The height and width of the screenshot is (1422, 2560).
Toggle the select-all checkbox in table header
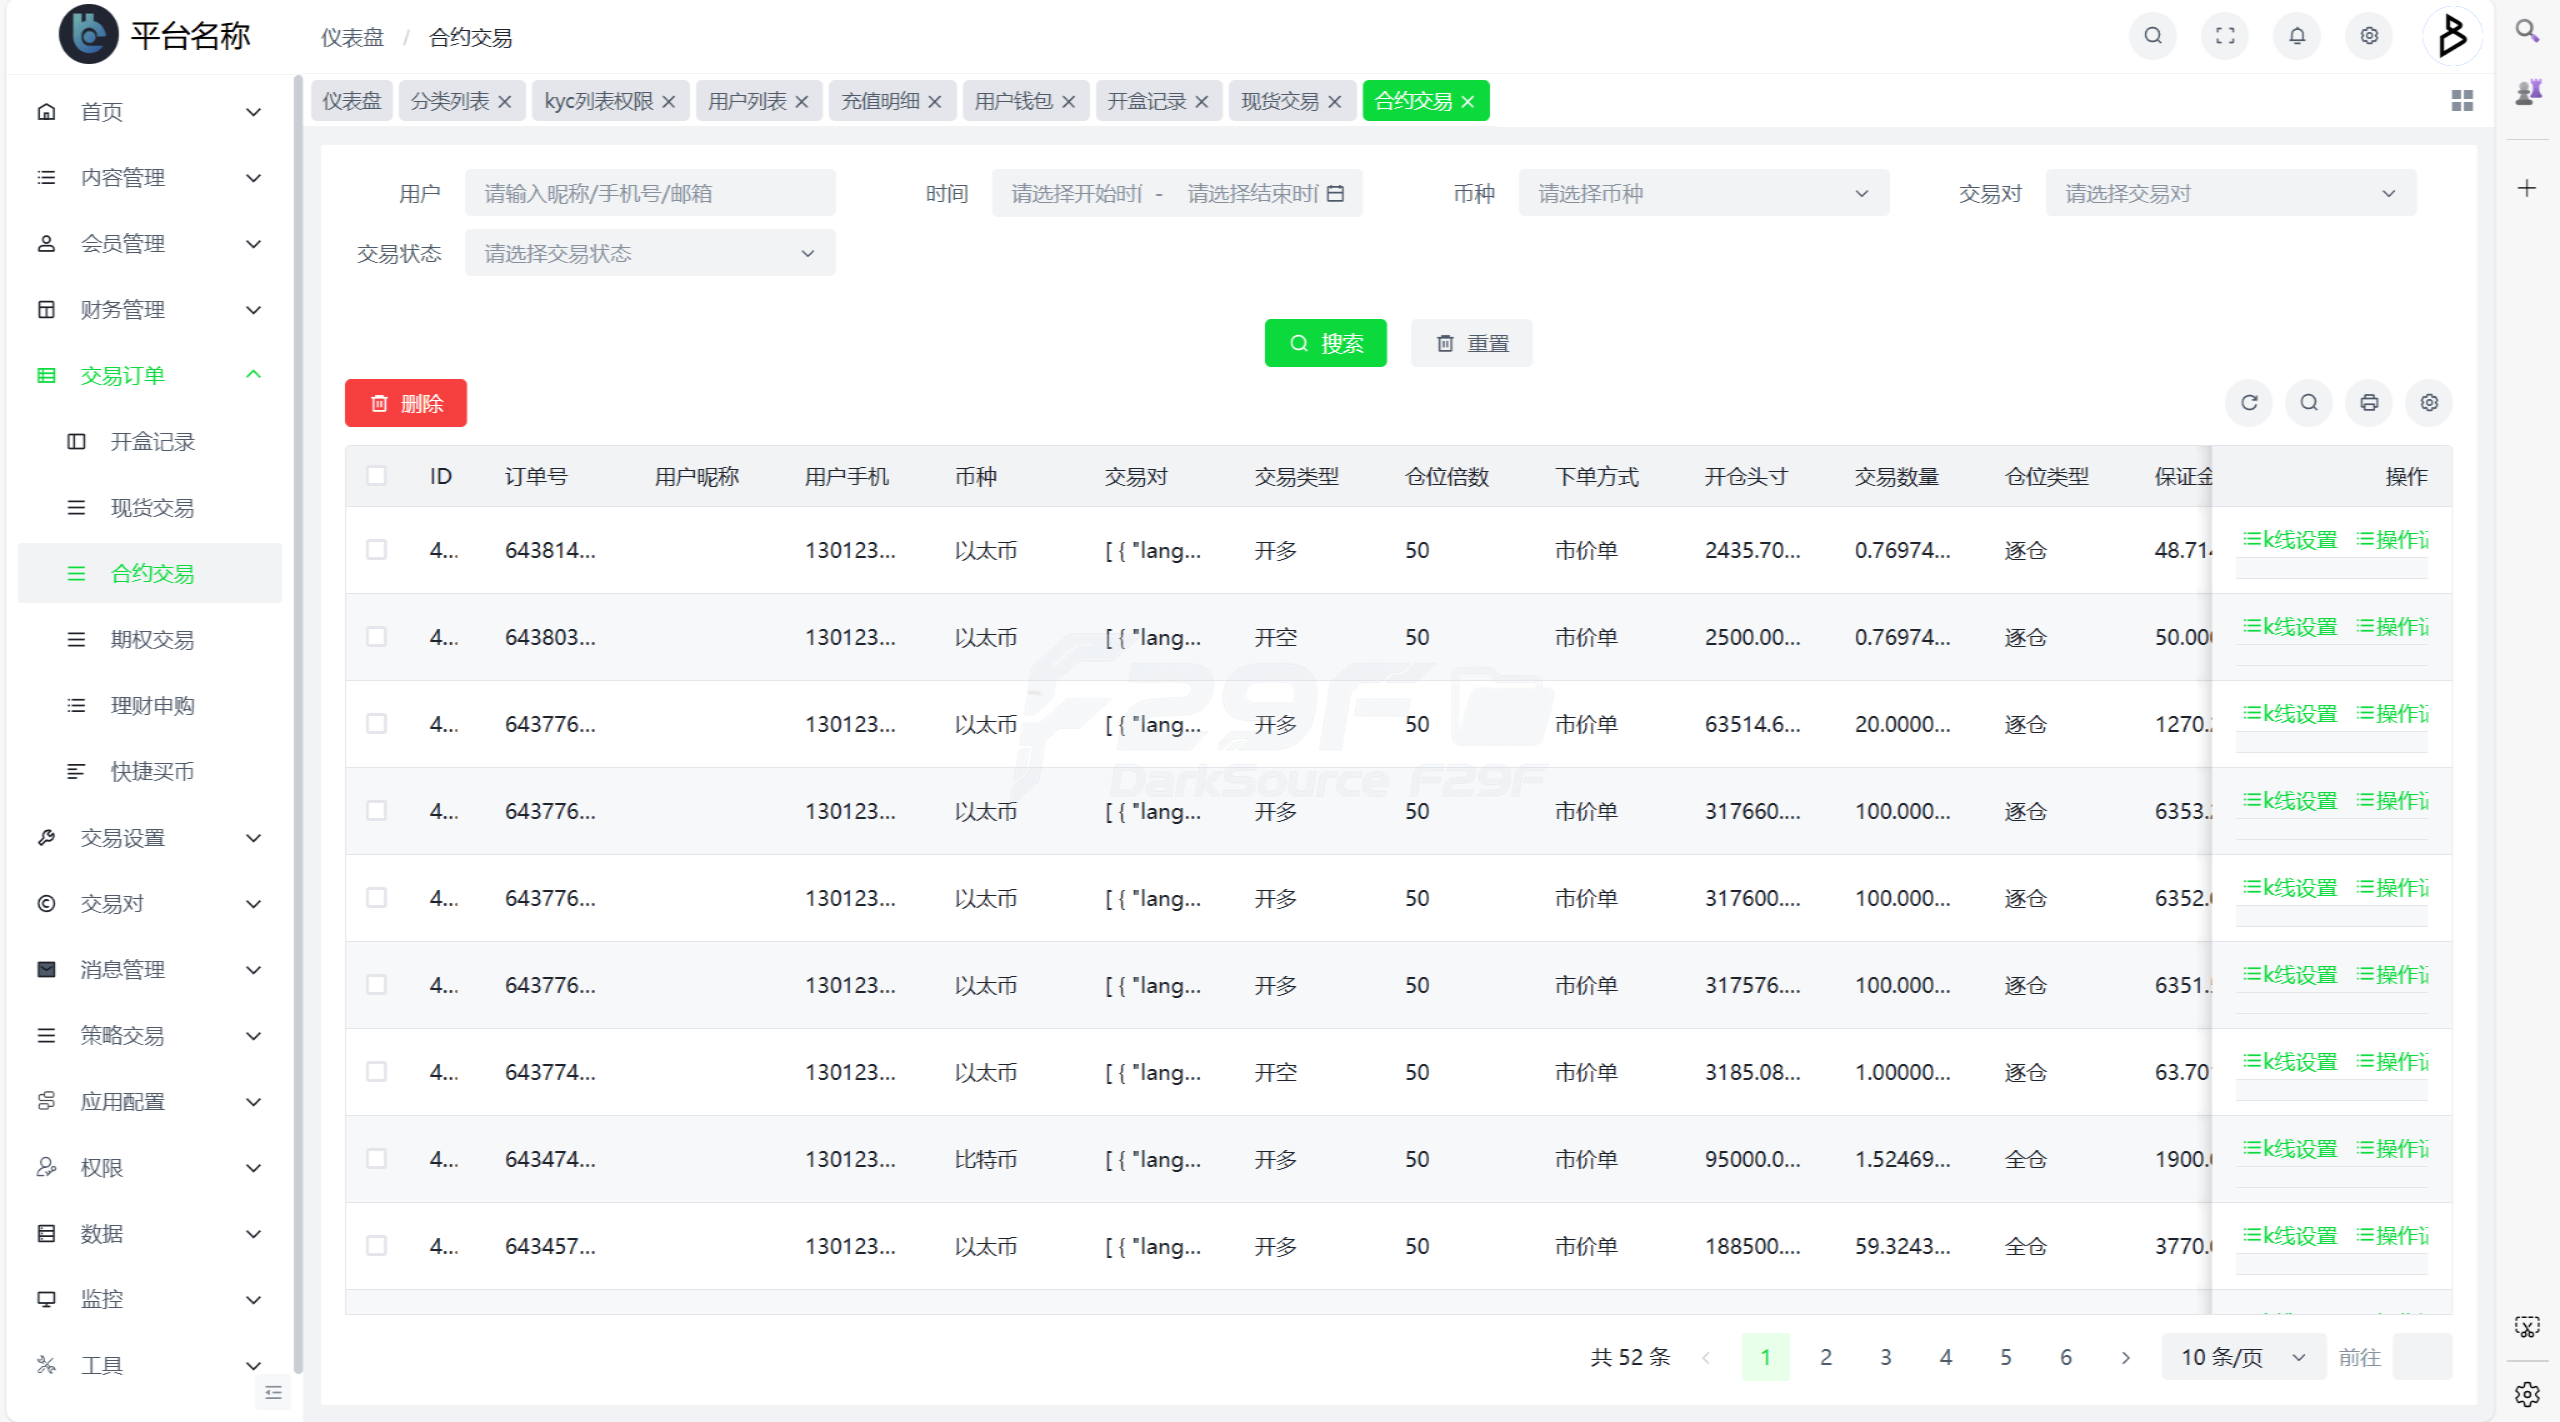coord(377,476)
